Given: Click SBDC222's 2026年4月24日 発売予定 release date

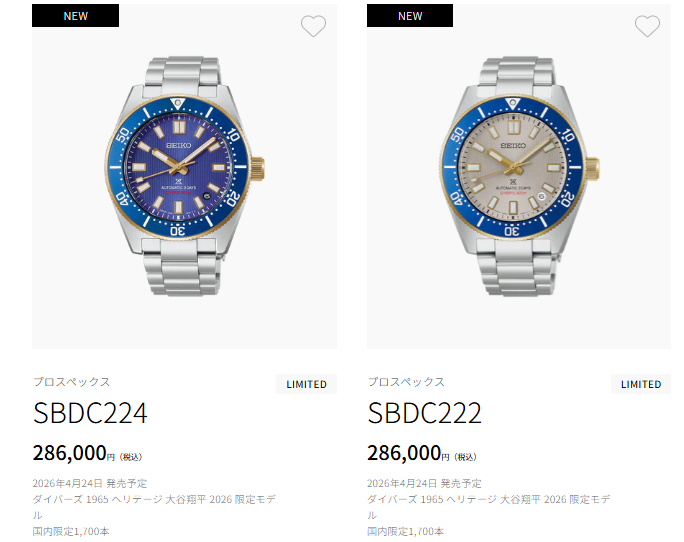Looking at the screenshot, I should (424, 484).
